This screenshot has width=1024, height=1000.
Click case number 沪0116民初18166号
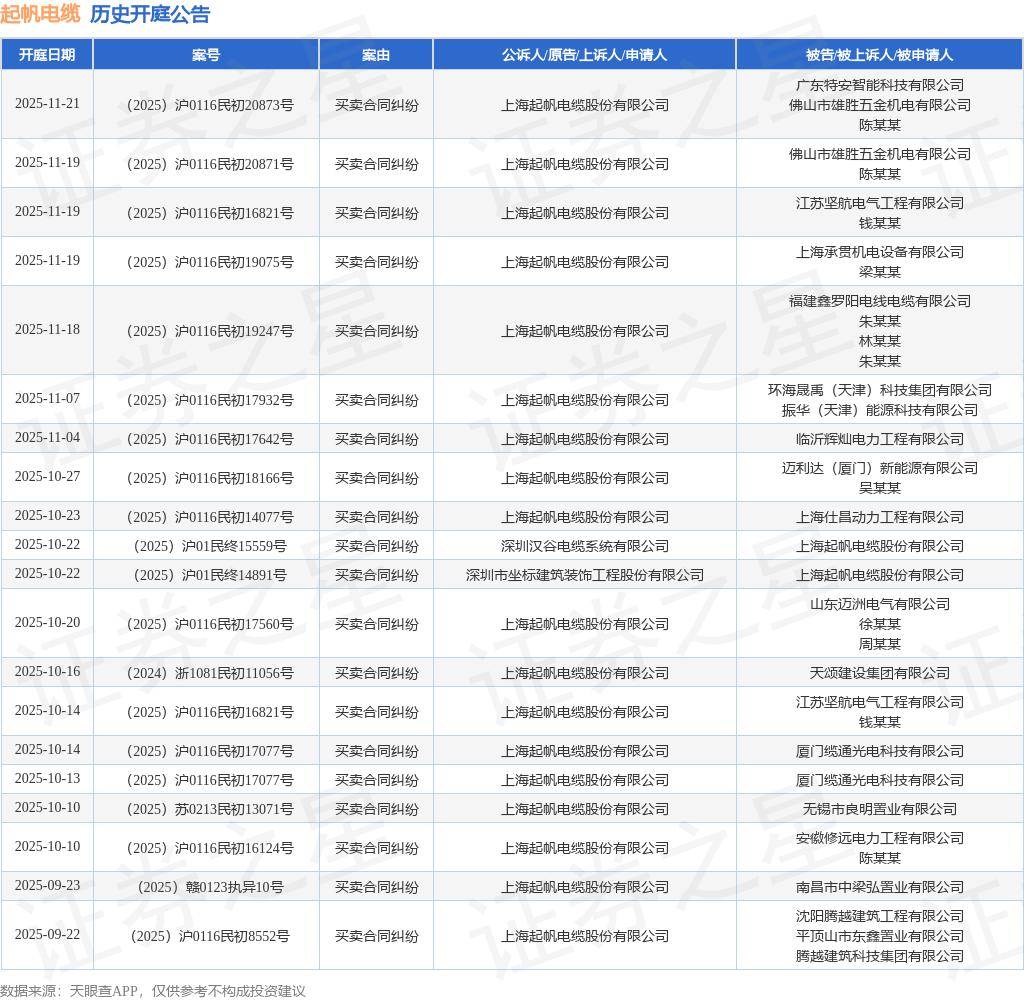[x=210, y=478]
